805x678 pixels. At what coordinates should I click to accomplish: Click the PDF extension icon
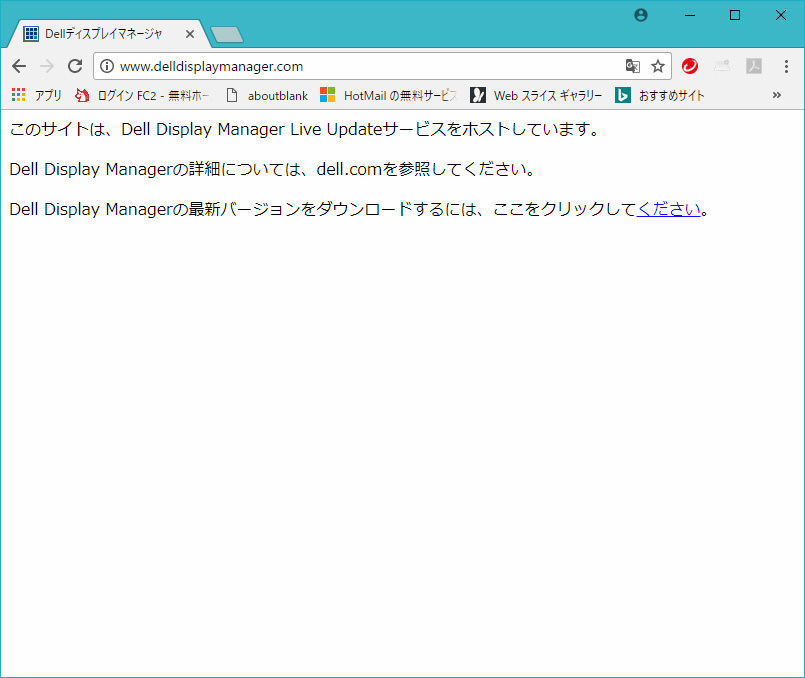pyautogui.click(x=754, y=66)
